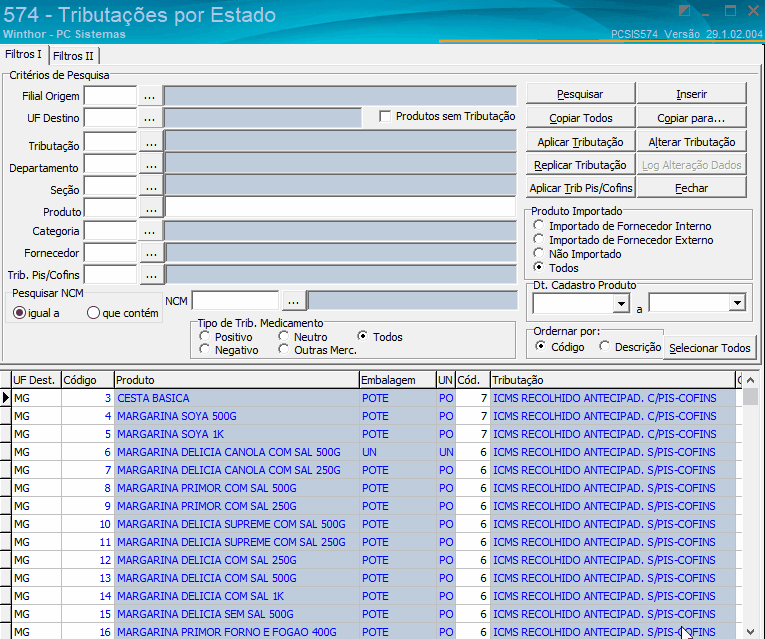The width and height of the screenshot is (765, 639).
Task: Open Fornecedor lookup ellipsis button
Action: [x=151, y=253]
